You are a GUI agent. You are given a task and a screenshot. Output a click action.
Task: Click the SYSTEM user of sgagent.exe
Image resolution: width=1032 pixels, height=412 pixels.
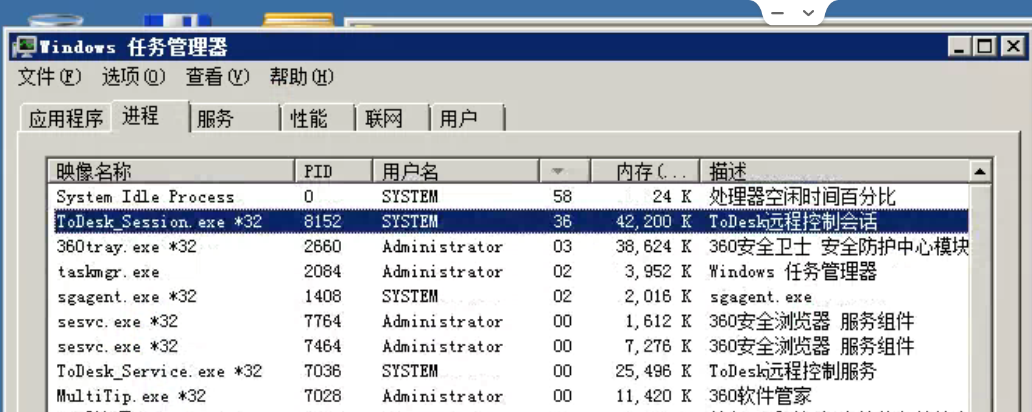click(x=409, y=296)
